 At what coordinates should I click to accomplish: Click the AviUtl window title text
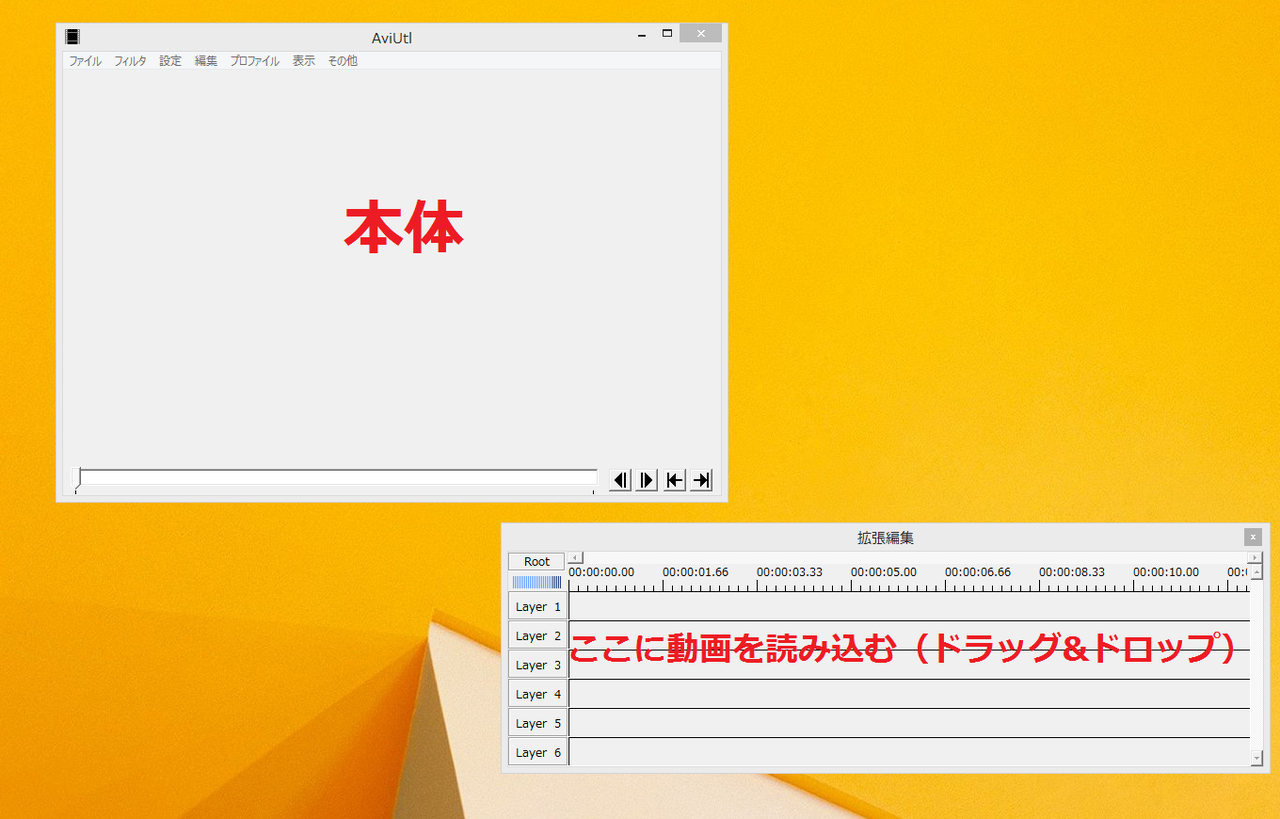pyautogui.click(x=392, y=38)
